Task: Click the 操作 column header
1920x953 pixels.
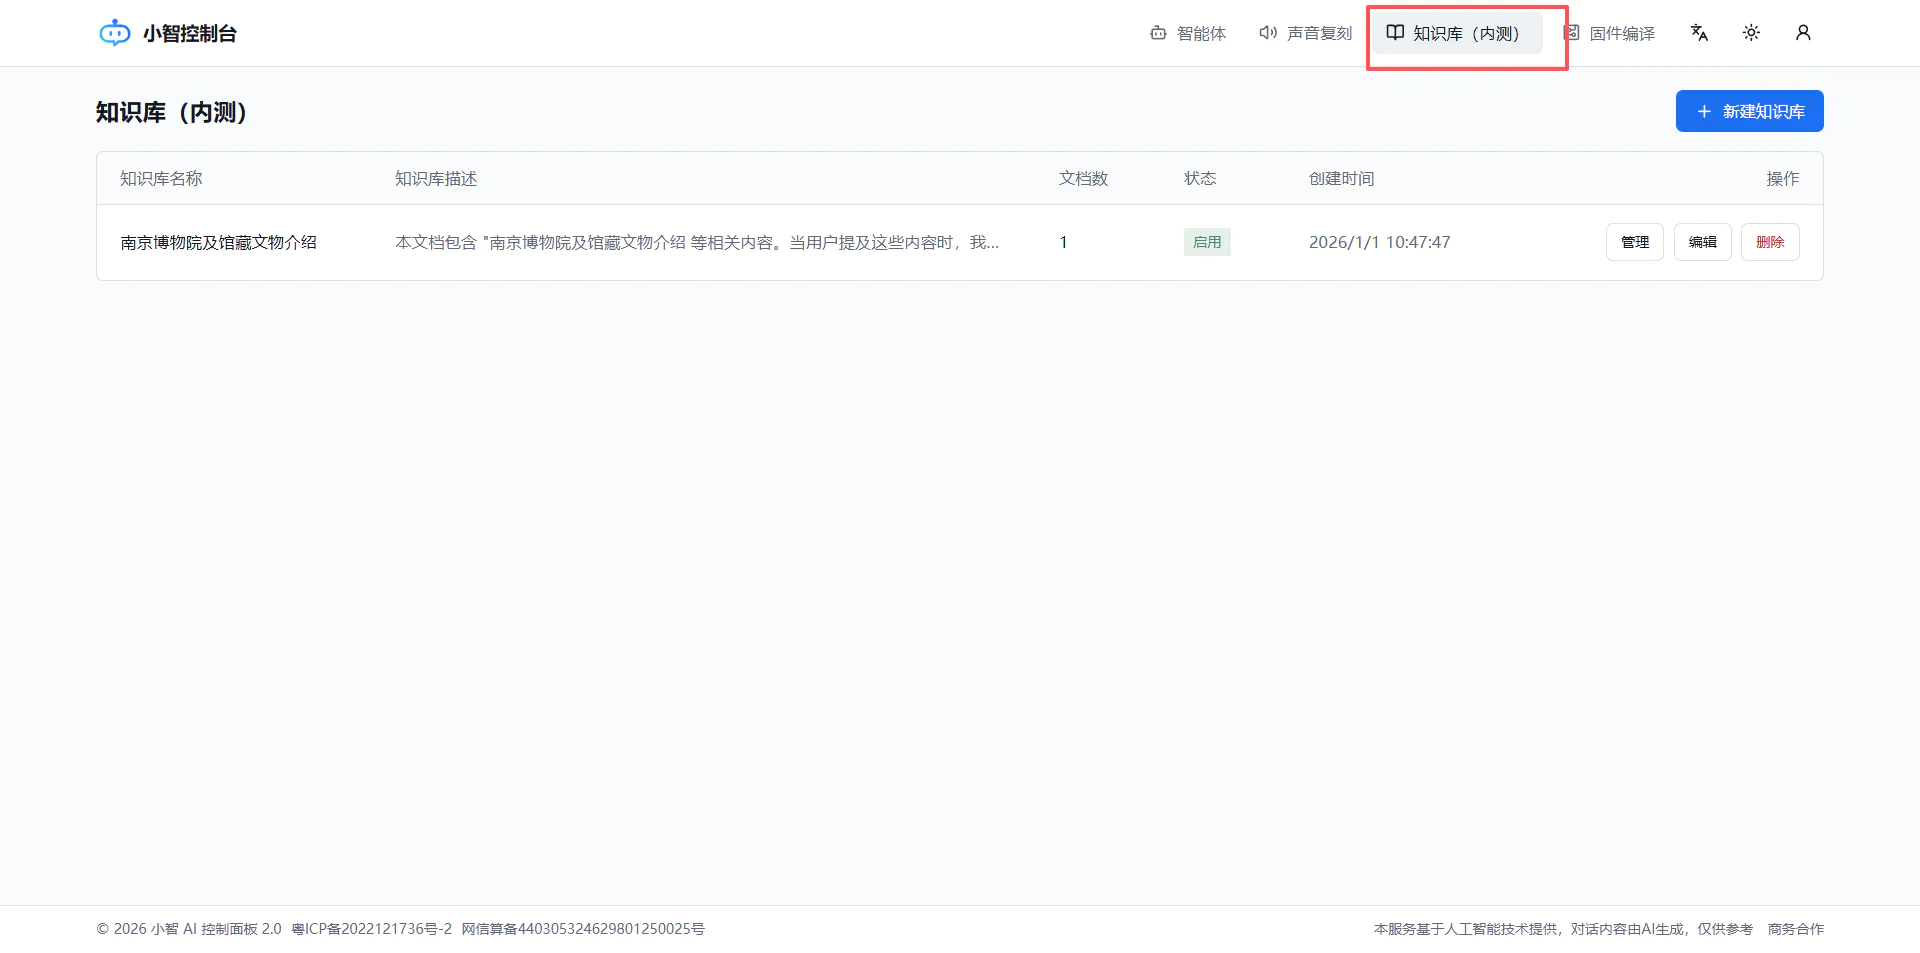Action: point(1782,178)
